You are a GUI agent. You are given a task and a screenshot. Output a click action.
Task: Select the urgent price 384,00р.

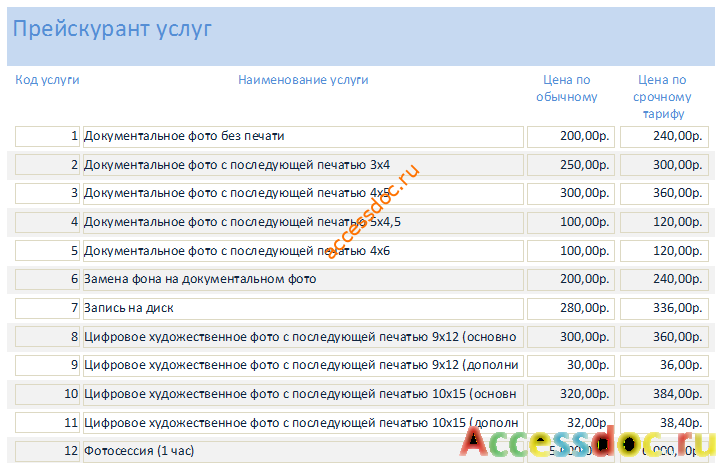point(664,394)
